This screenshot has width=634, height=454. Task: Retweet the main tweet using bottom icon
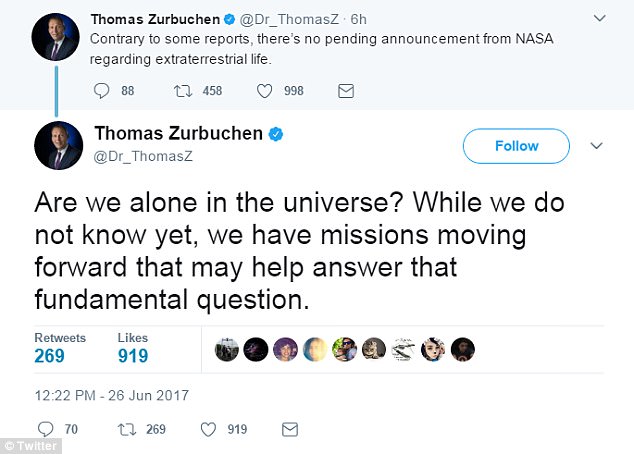(127, 429)
